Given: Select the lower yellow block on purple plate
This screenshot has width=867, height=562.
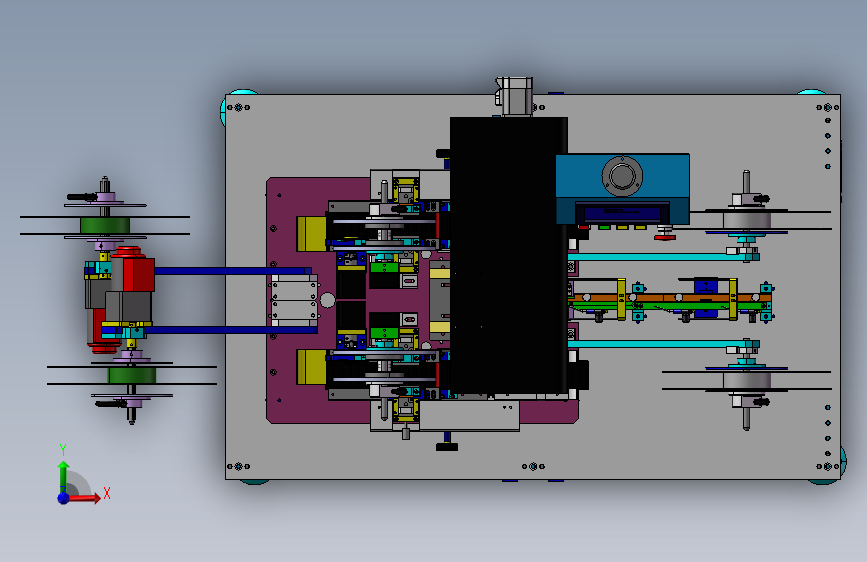Looking at the screenshot, I should click(x=311, y=367).
